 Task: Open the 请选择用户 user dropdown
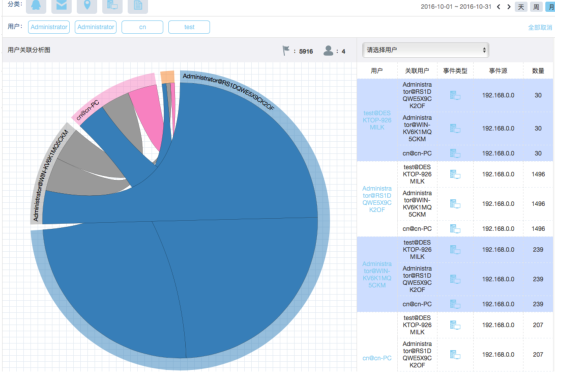click(x=426, y=50)
